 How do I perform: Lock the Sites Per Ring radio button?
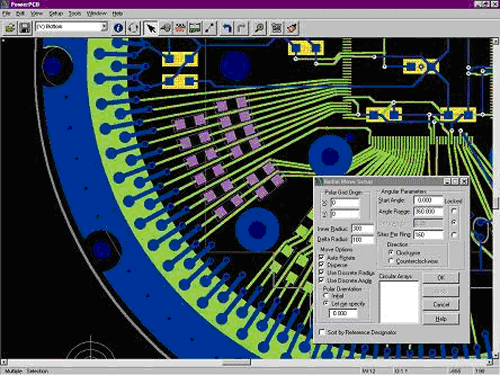[454, 235]
